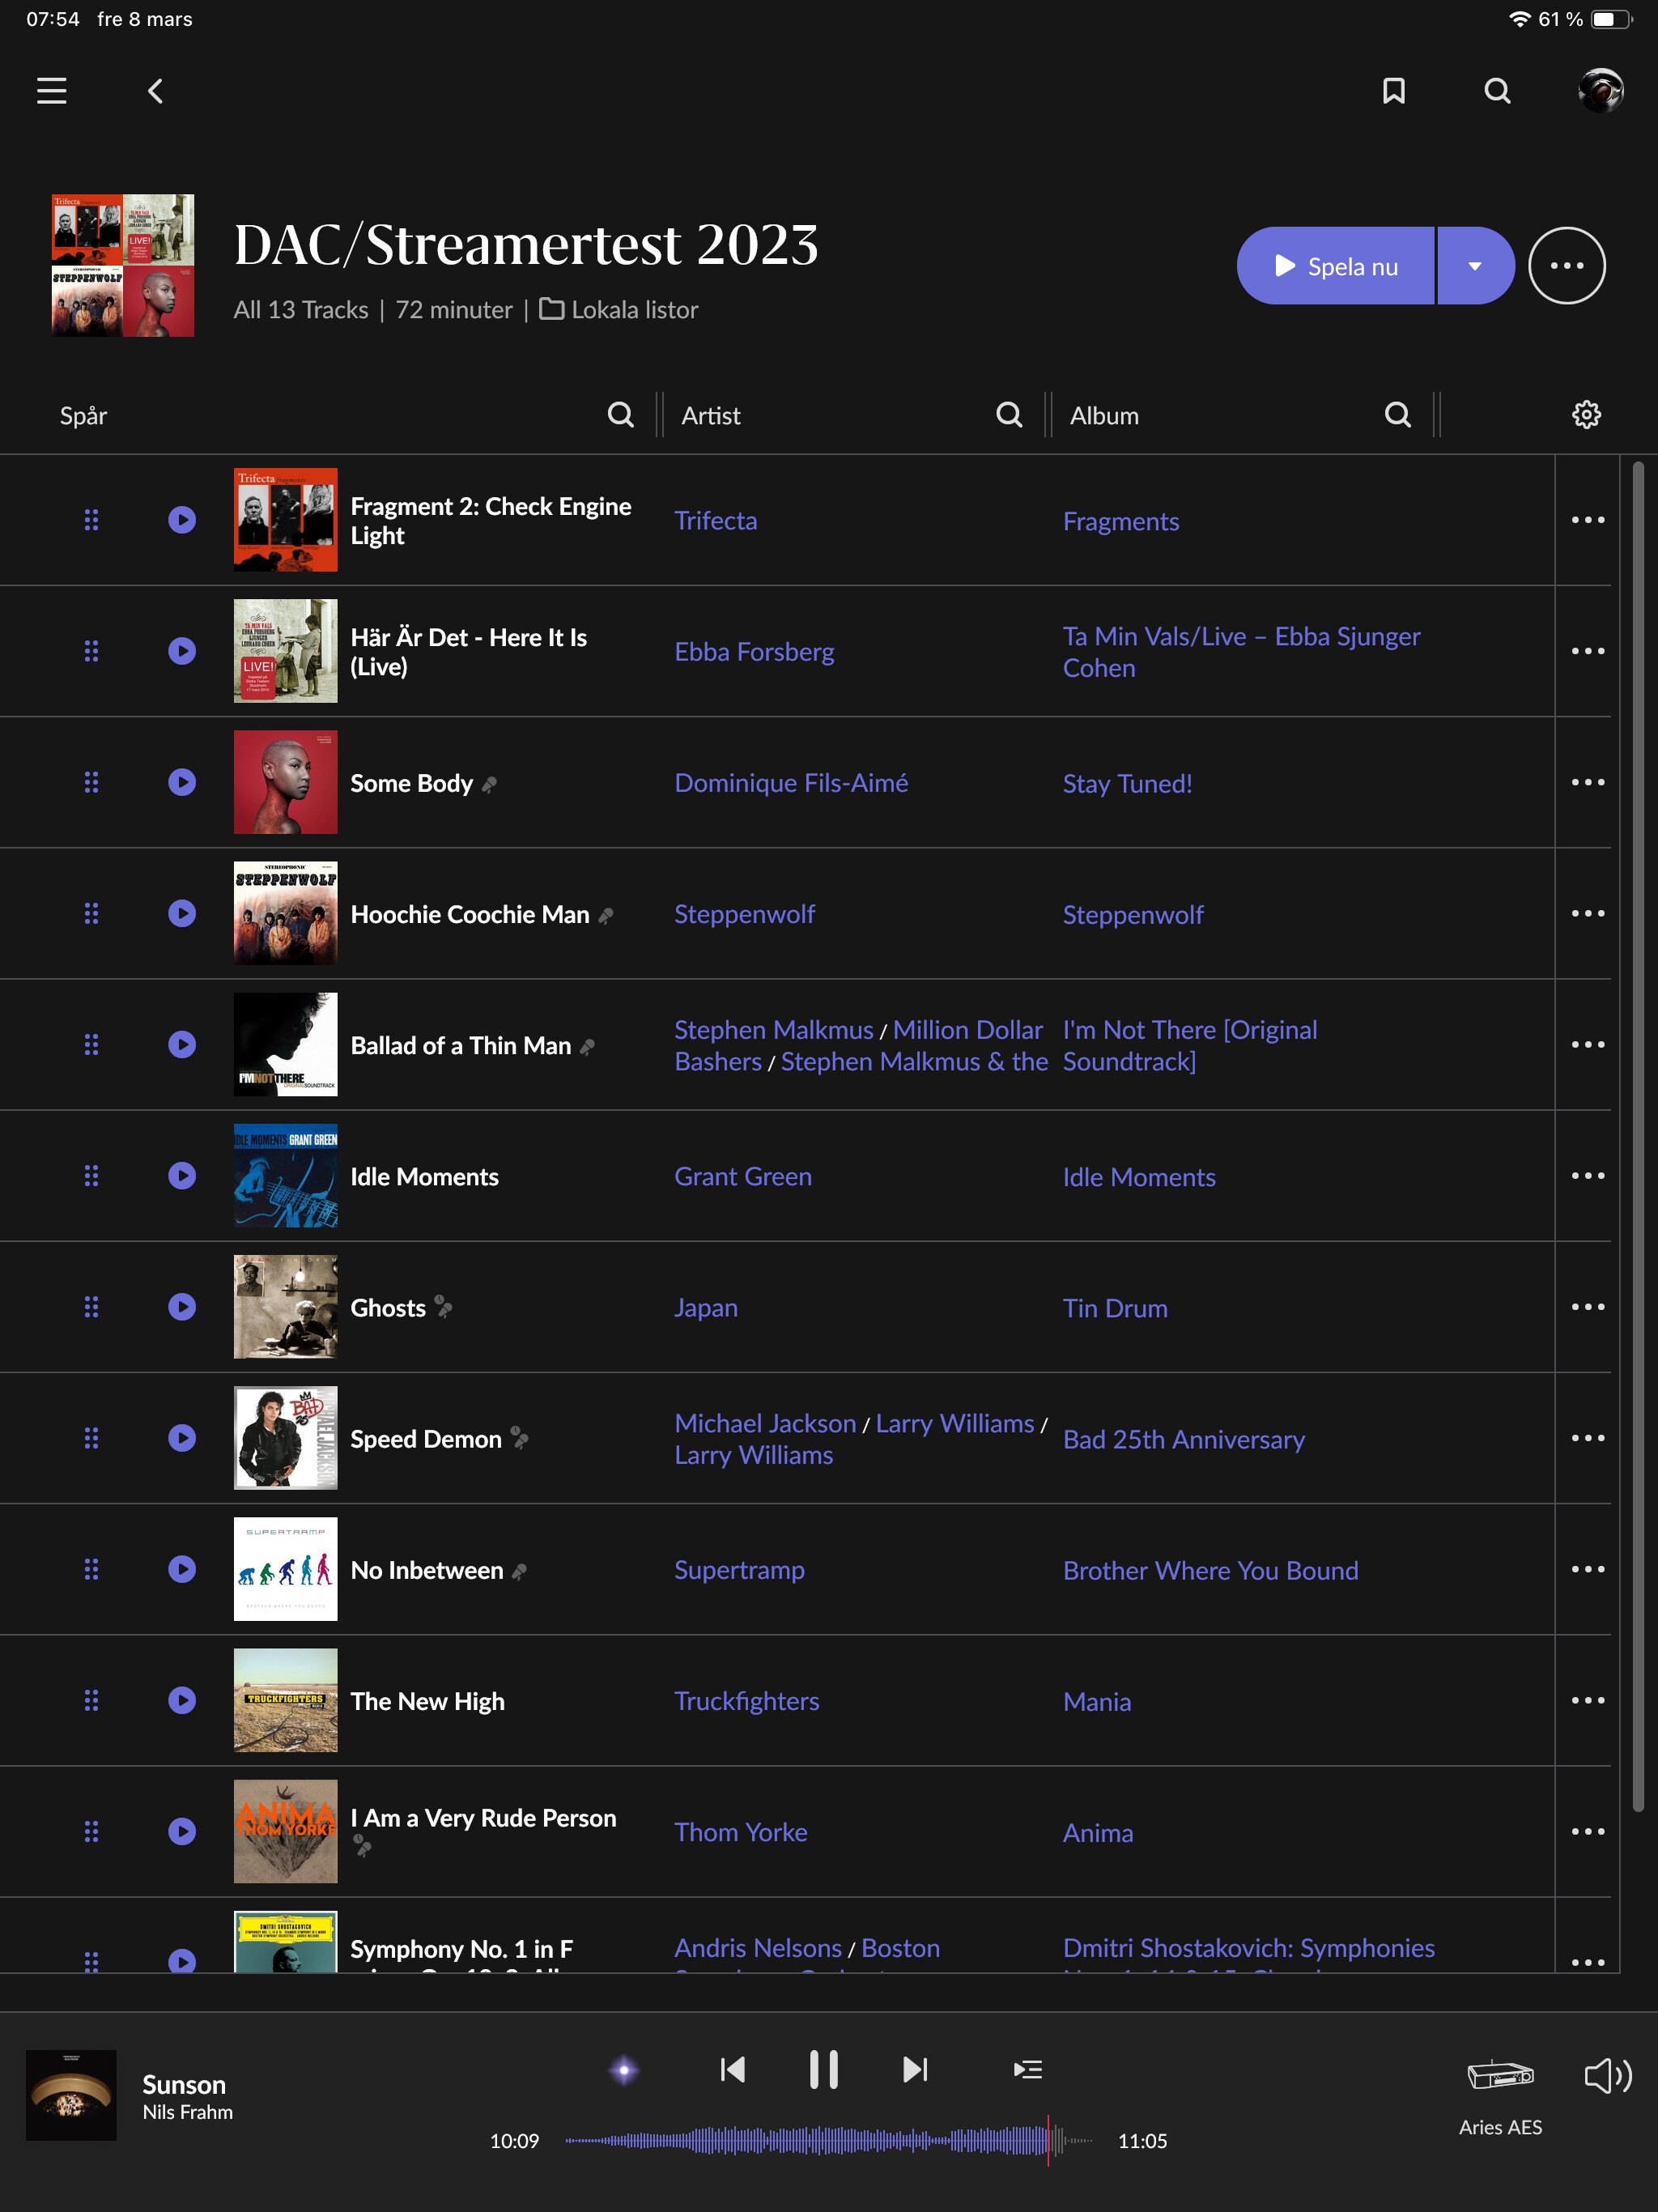Open Steppenwolf album cover thumbnail

click(286, 913)
